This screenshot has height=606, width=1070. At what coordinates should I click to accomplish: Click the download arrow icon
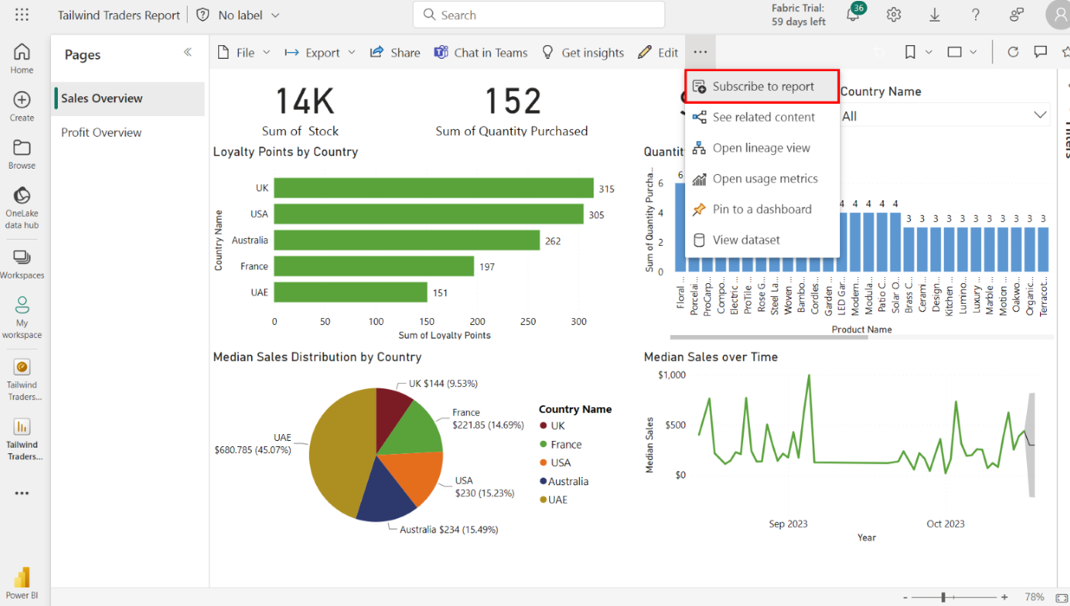935,15
